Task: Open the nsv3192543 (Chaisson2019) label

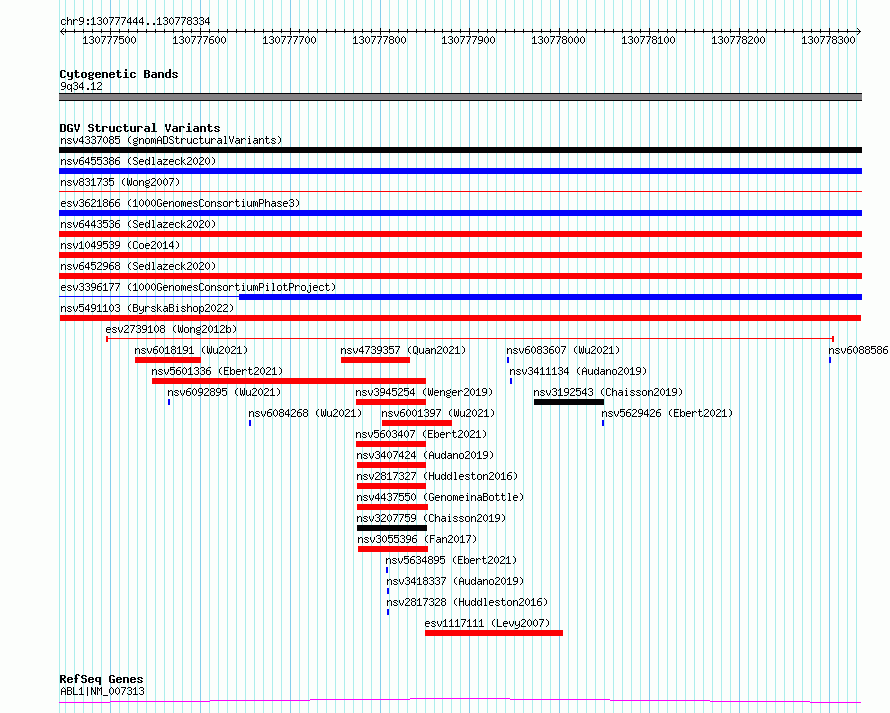Action: pyautogui.click(x=608, y=392)
